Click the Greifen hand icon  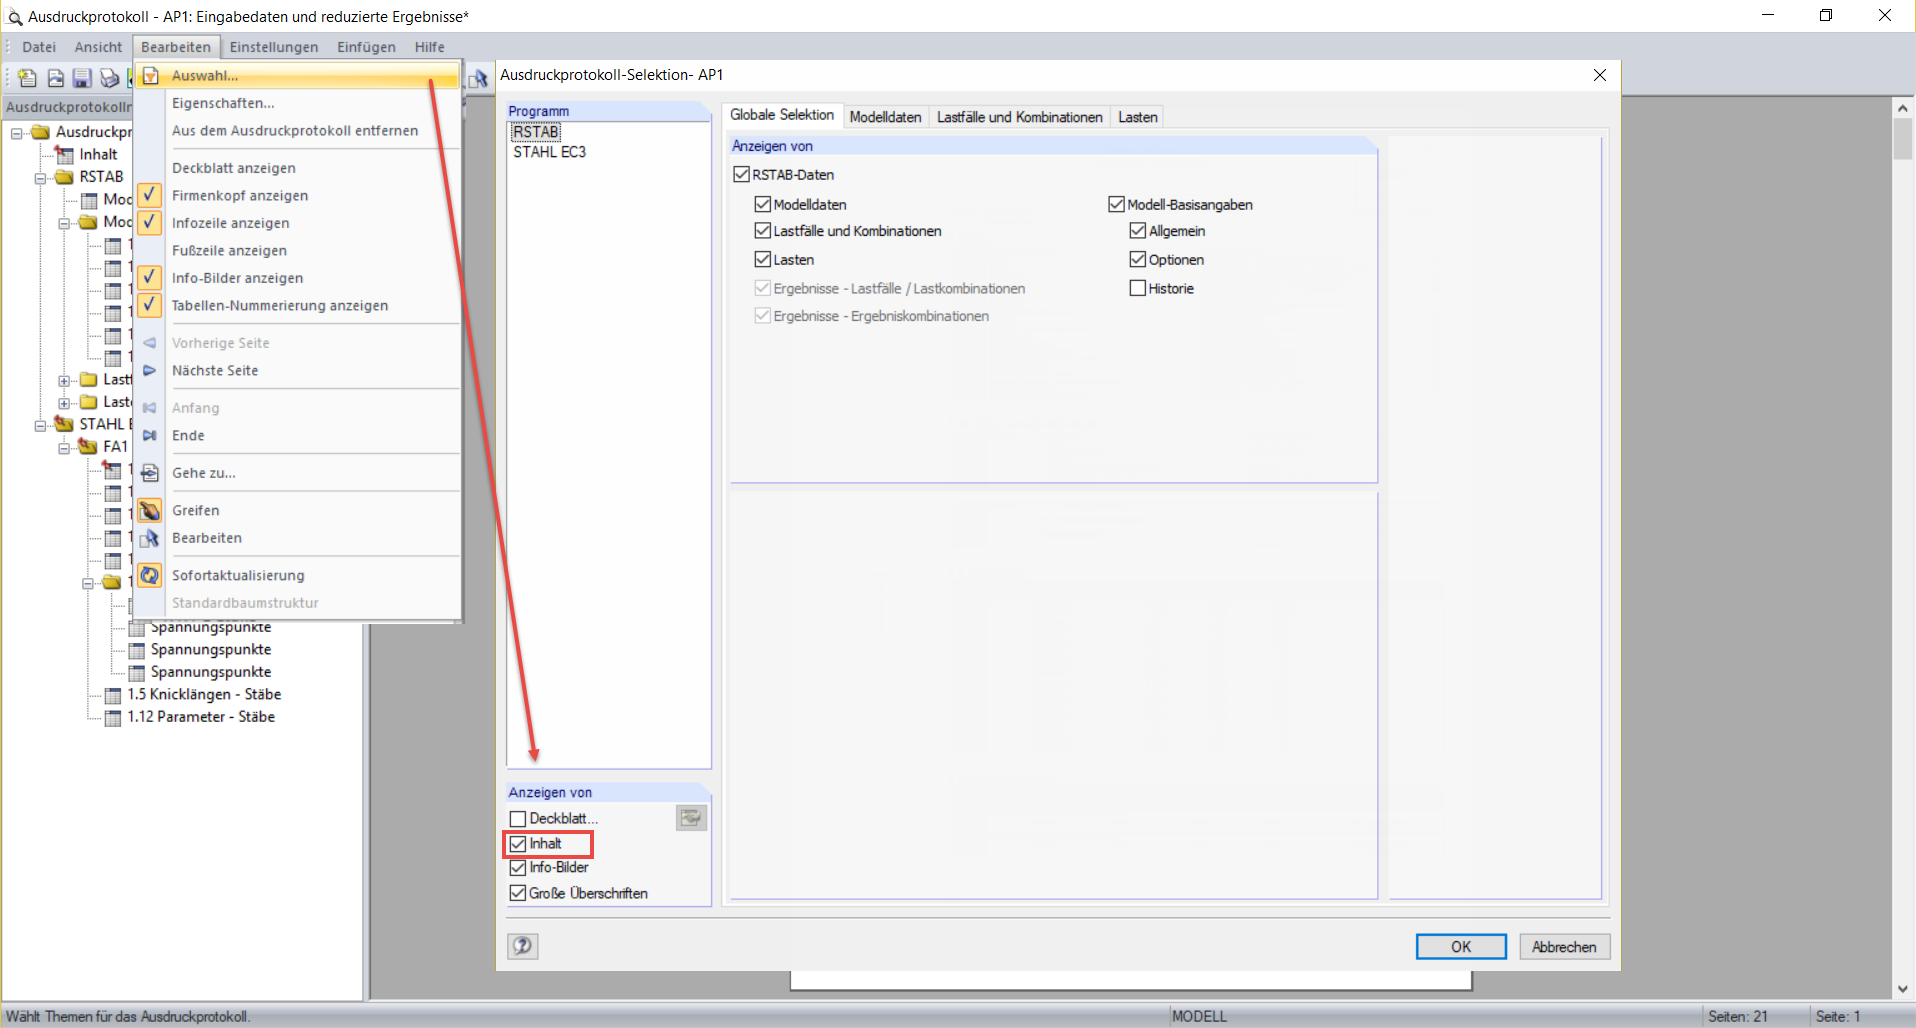coord(150,510)
